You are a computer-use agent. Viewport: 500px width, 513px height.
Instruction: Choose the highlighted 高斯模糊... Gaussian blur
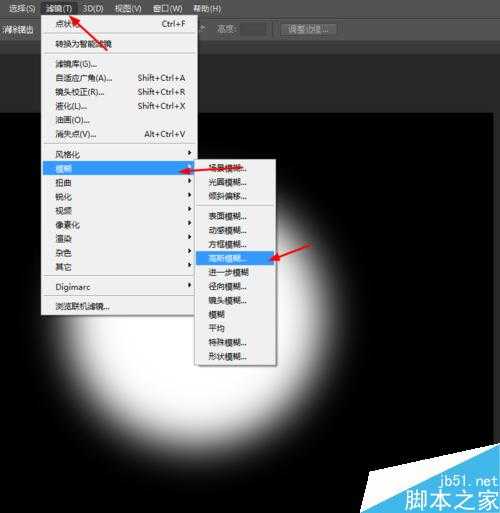(x=235, y=258)
